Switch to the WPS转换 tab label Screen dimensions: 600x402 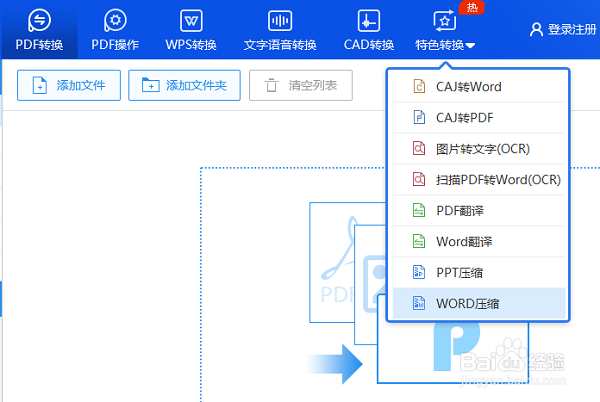point(191,45)
